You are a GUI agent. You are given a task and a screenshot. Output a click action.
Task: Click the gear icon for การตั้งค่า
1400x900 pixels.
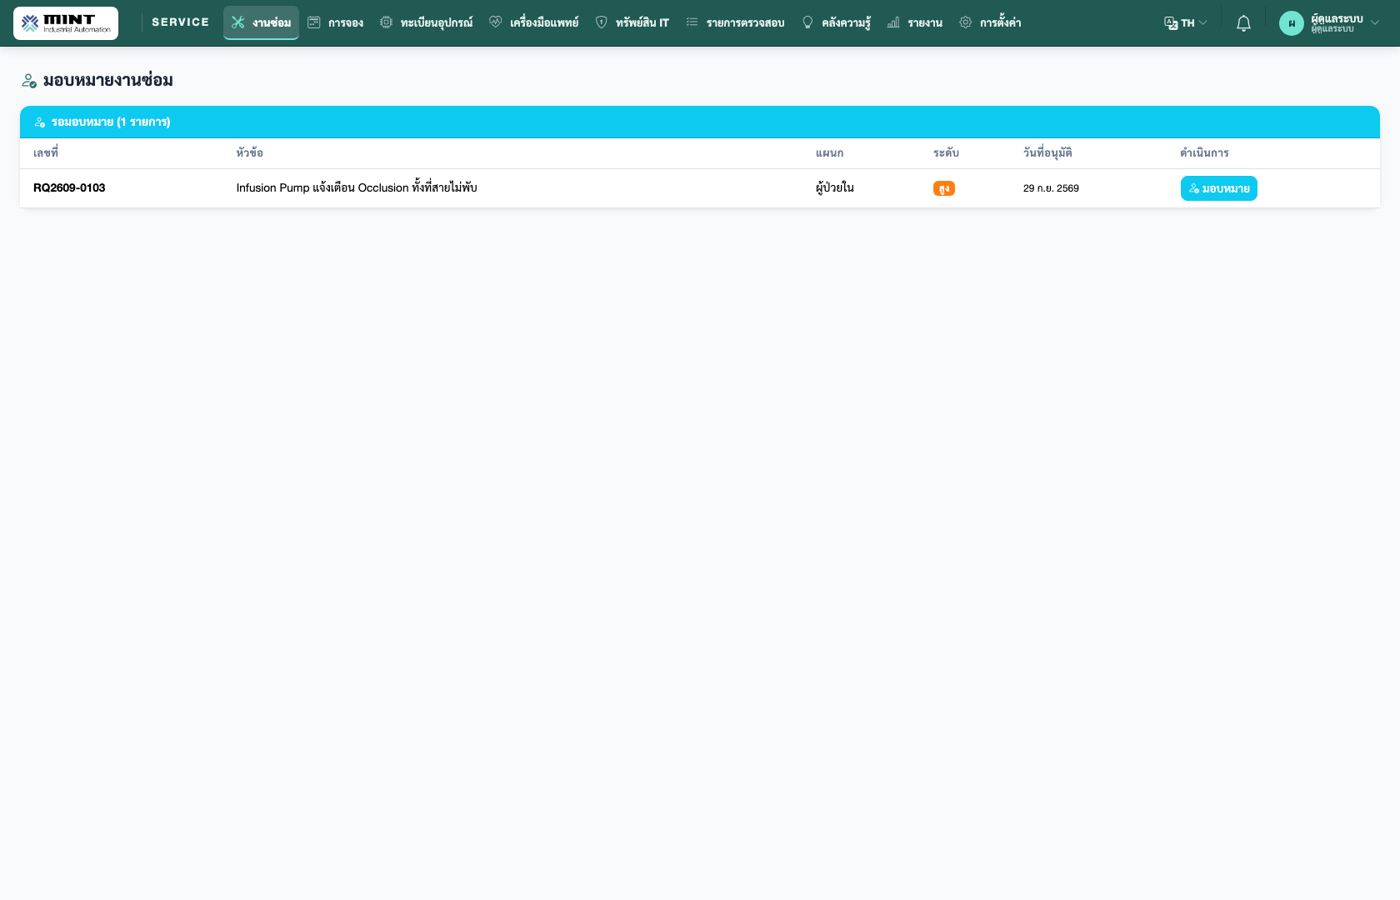pos(965,22)
